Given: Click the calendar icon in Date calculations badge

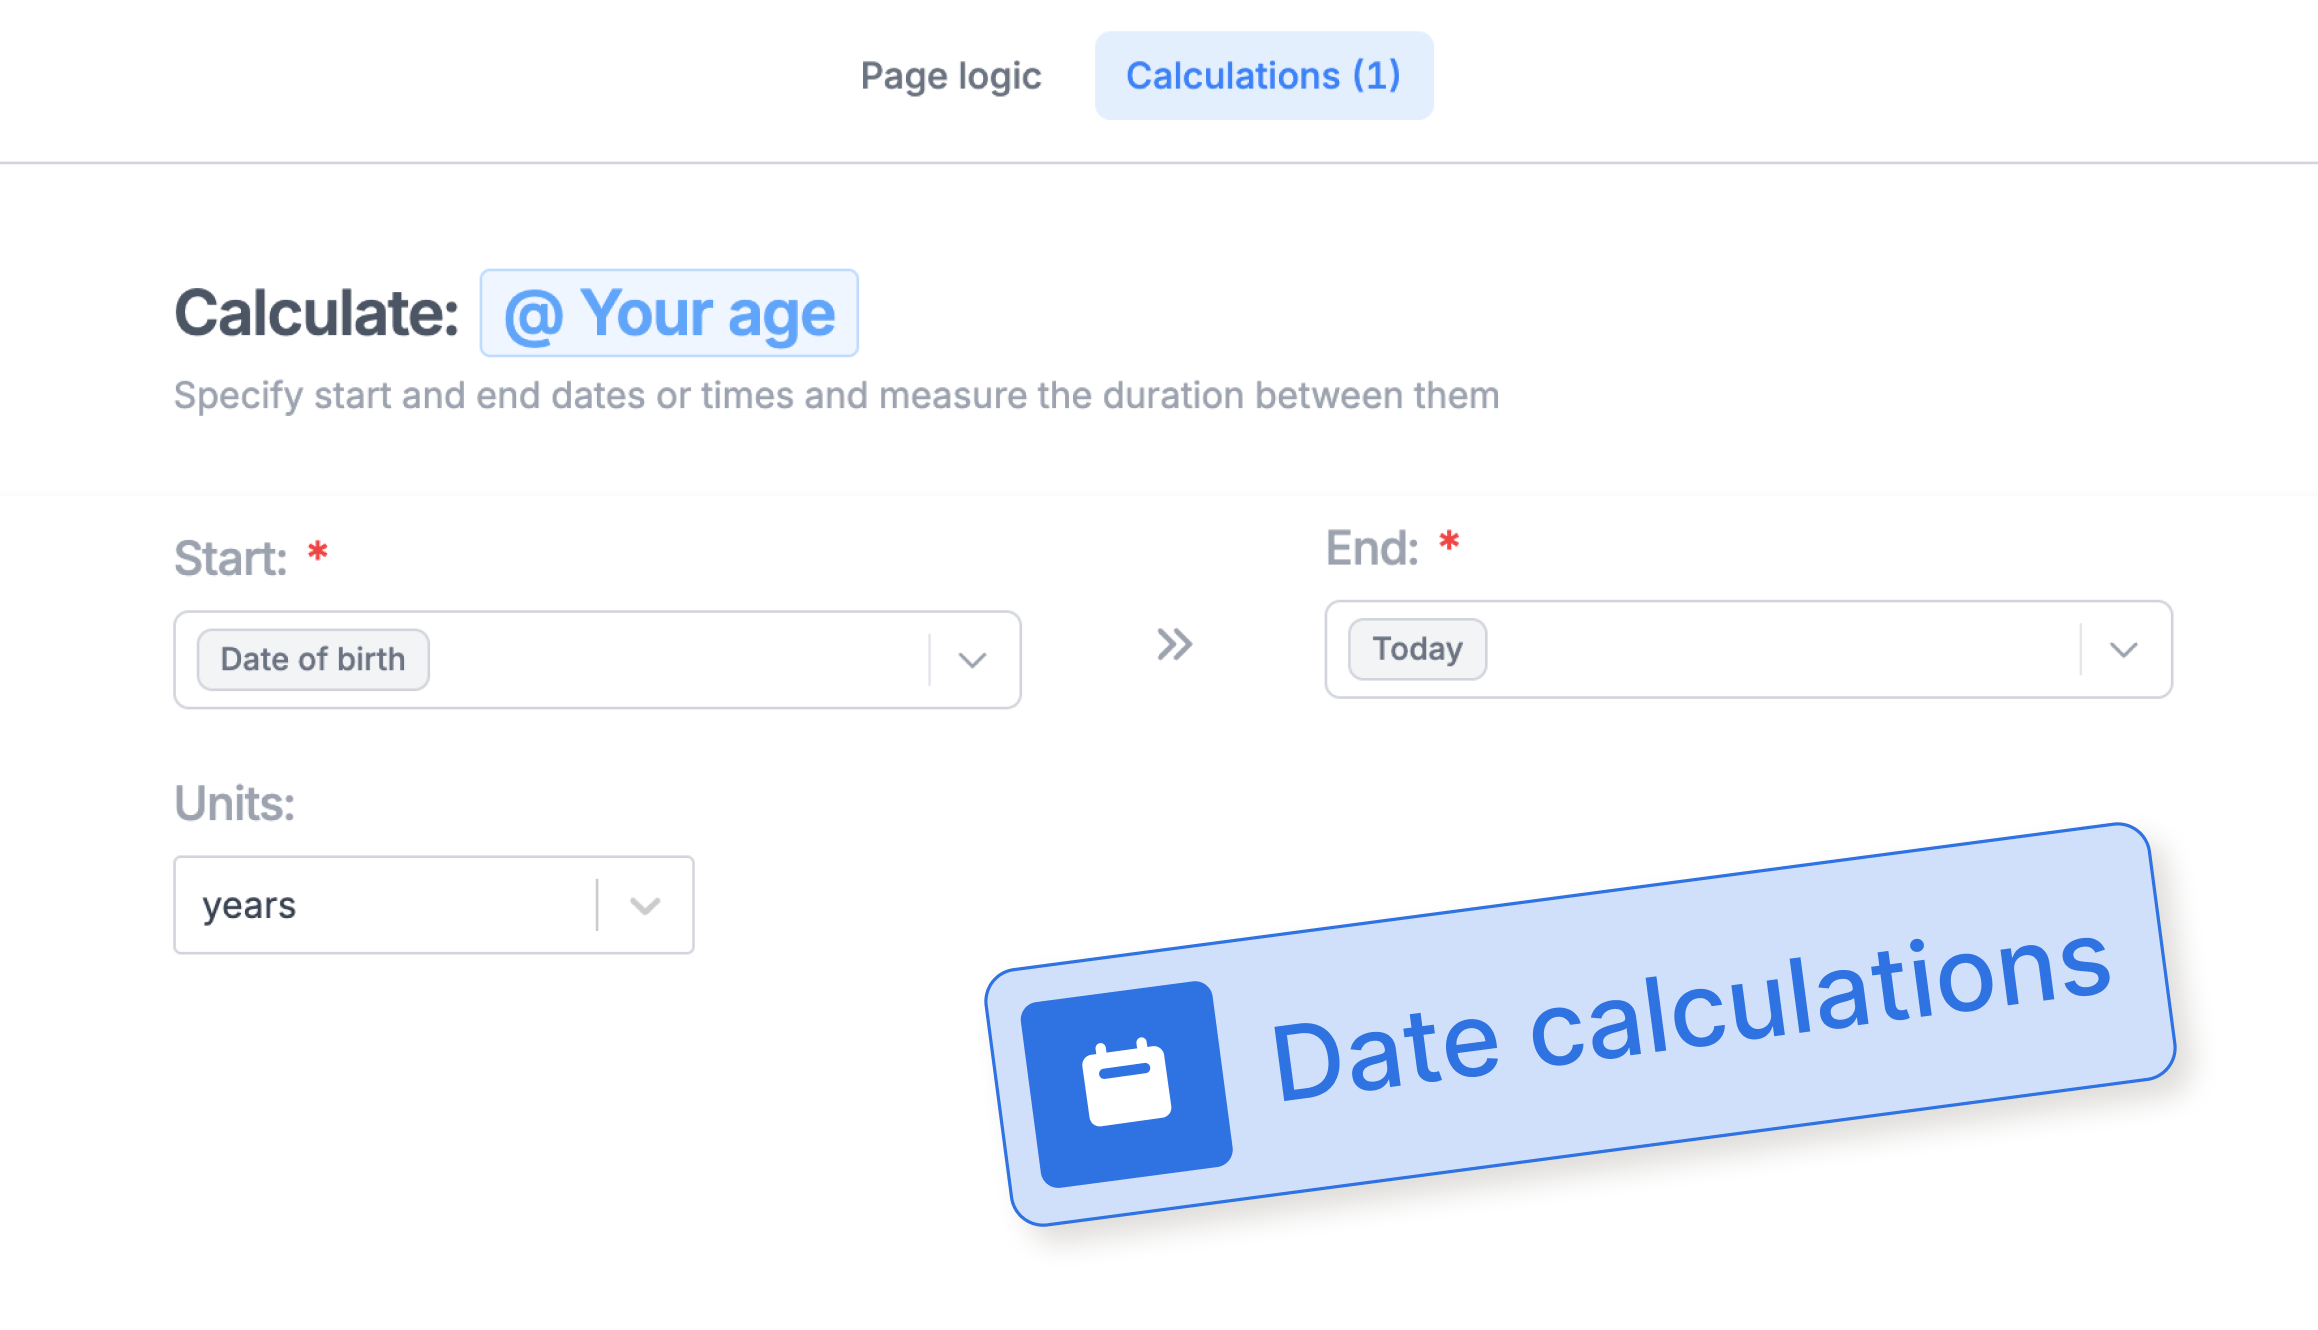Looking at the screenshot, I should tap(1126, 1084).
